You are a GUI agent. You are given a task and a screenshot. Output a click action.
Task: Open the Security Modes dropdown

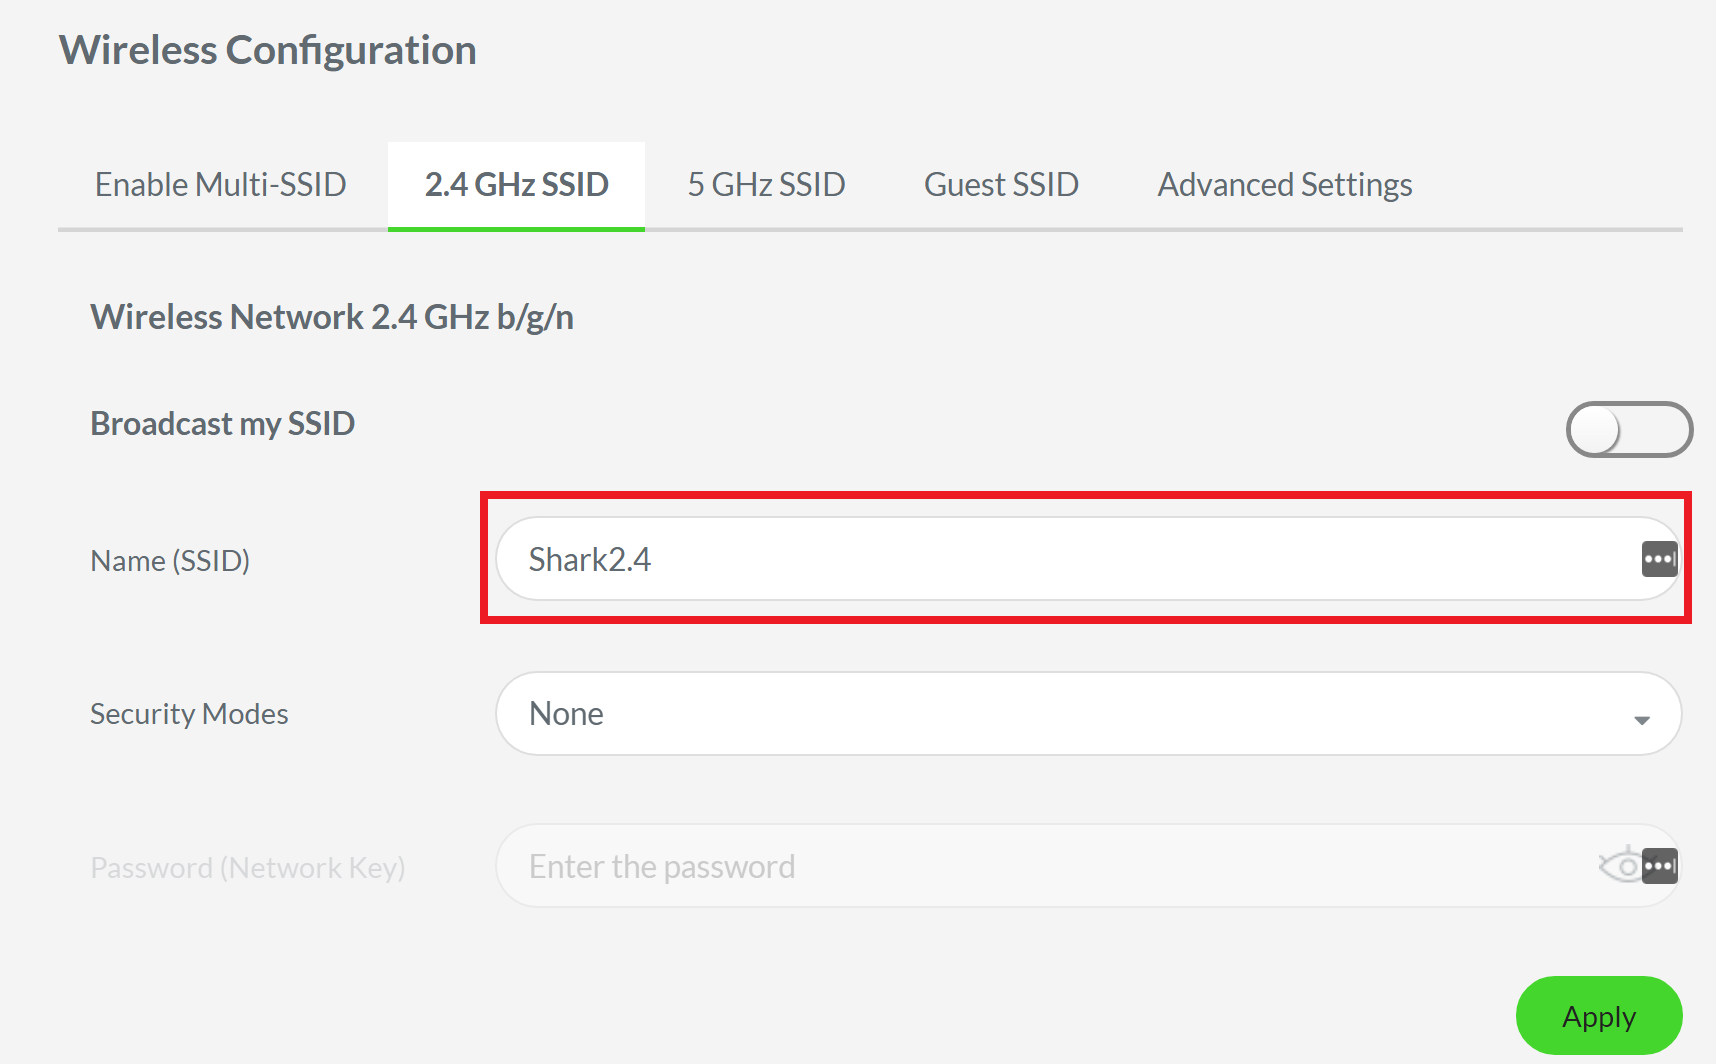click(1088, 713)
